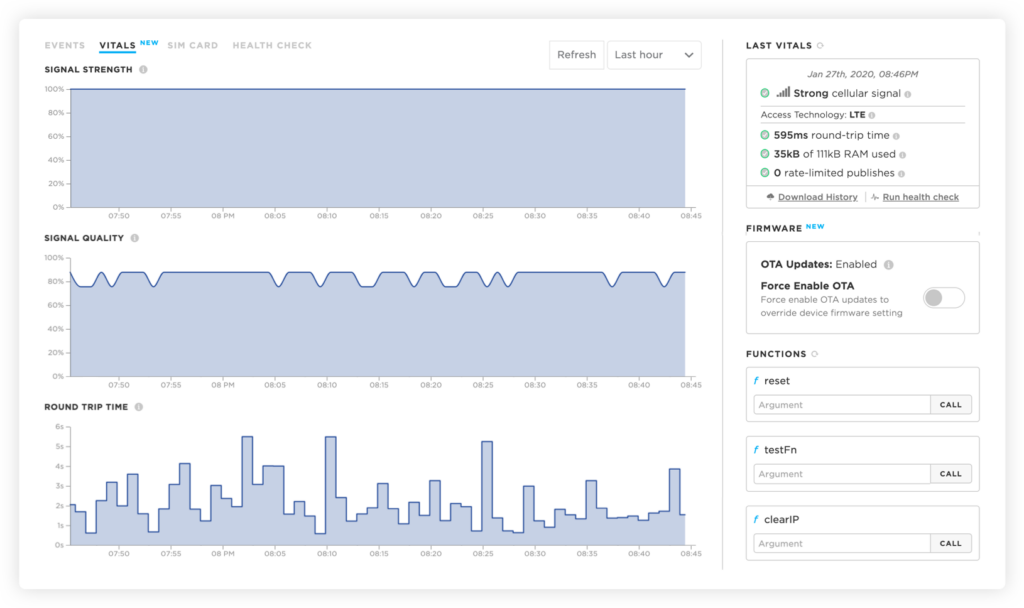Screen dimensions: 1024x608
Task: Click the Signal Quality info icon
Action: pos(134,238)
